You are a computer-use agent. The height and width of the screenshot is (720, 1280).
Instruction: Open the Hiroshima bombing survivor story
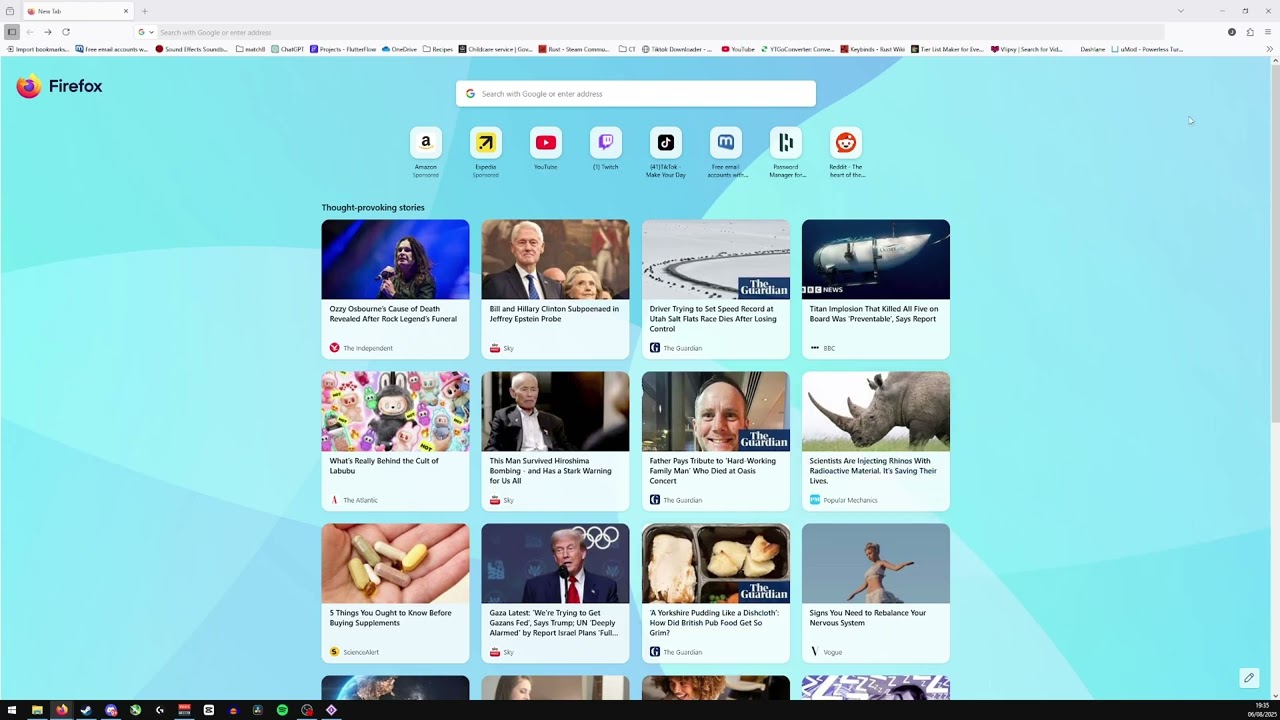click(555, 441)
